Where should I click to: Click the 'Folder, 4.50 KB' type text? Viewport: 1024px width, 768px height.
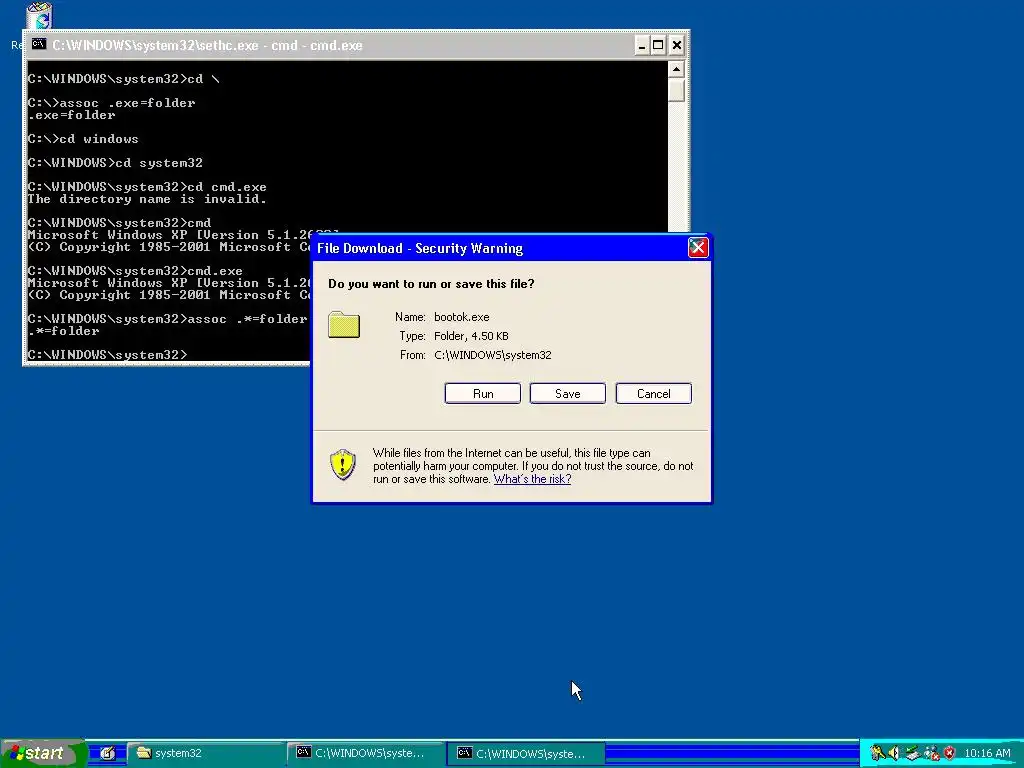[471, 336]
